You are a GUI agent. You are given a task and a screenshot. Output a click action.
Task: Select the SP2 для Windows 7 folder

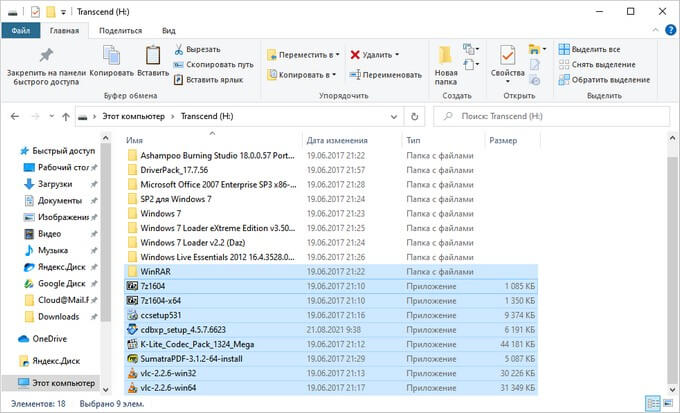330,199
